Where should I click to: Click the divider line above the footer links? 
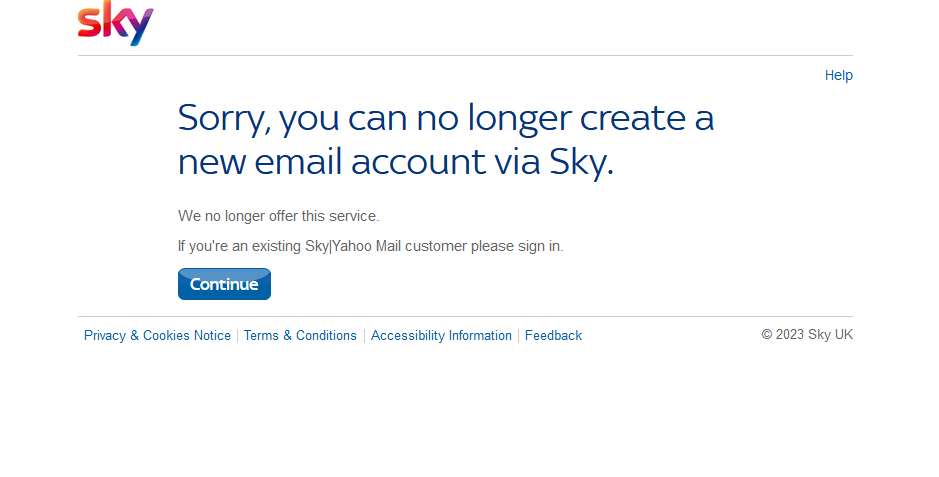pos(465,316)
